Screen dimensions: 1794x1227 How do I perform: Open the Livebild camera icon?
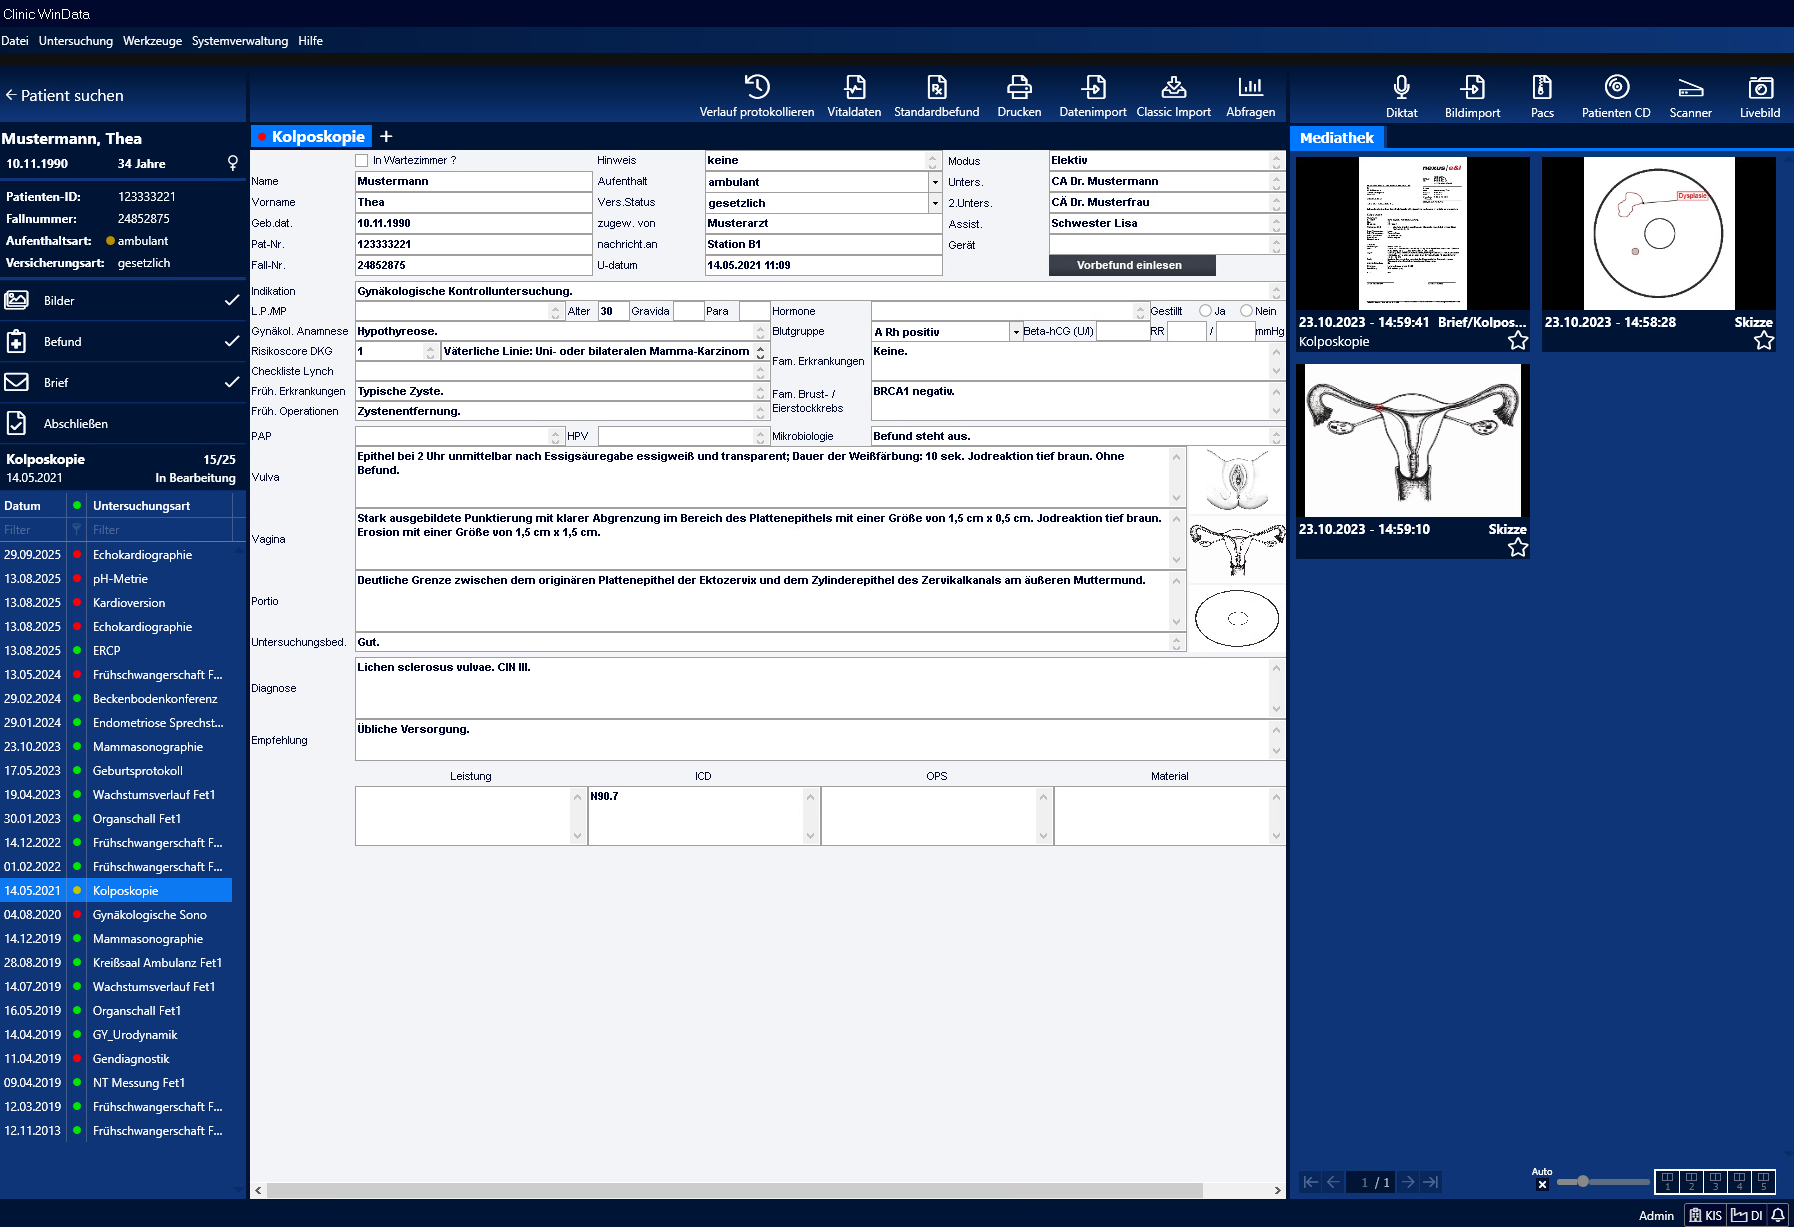pos(1759,88)
